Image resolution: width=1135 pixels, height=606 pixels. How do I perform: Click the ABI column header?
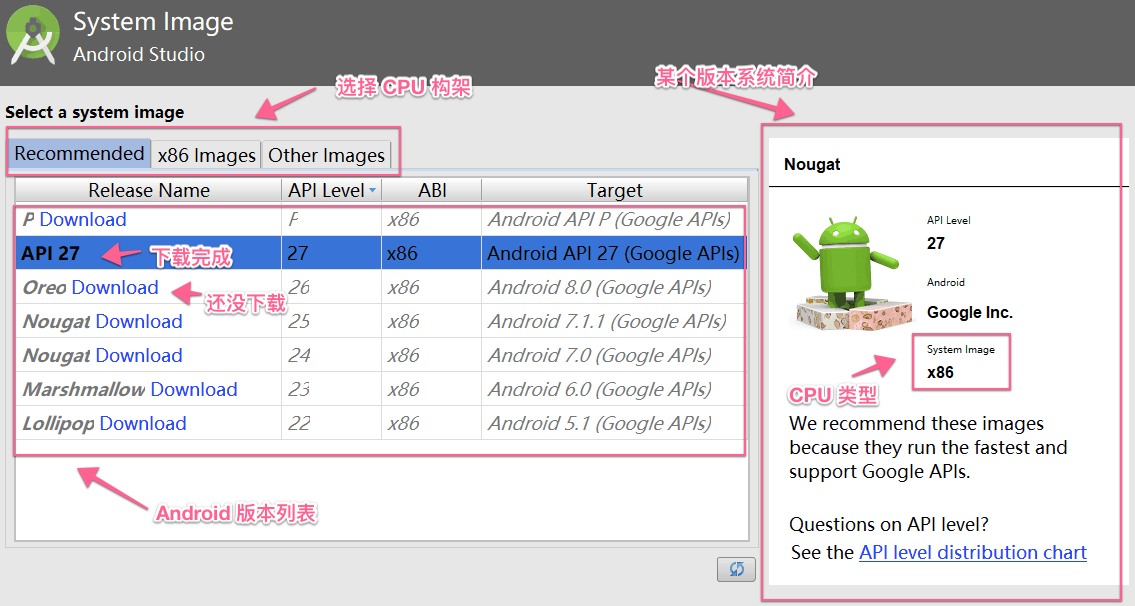click(431, 190)
